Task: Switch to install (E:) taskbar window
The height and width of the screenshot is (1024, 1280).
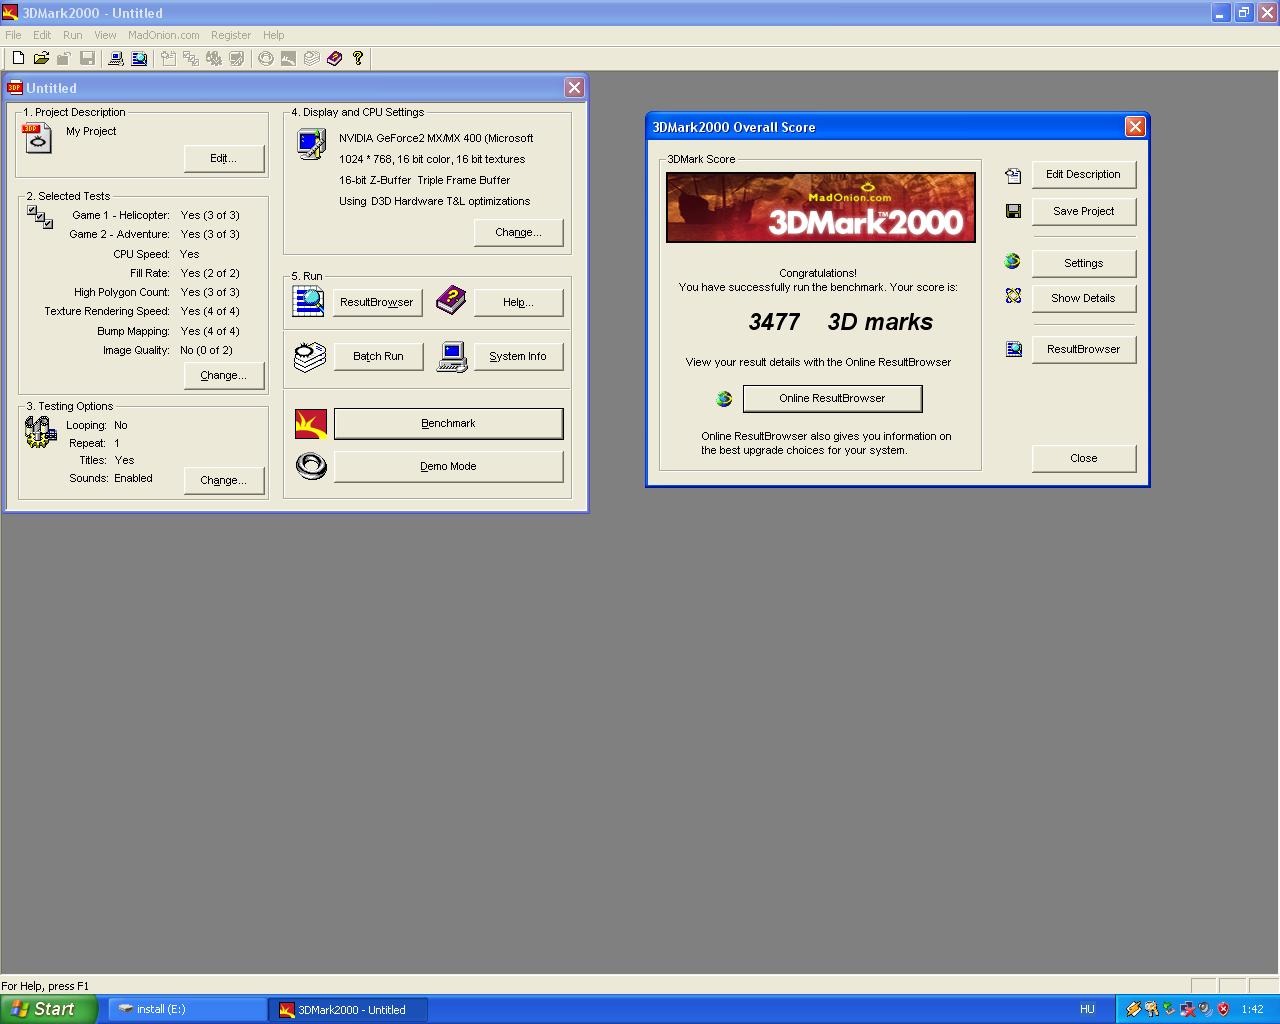Action: (186, 1009)
